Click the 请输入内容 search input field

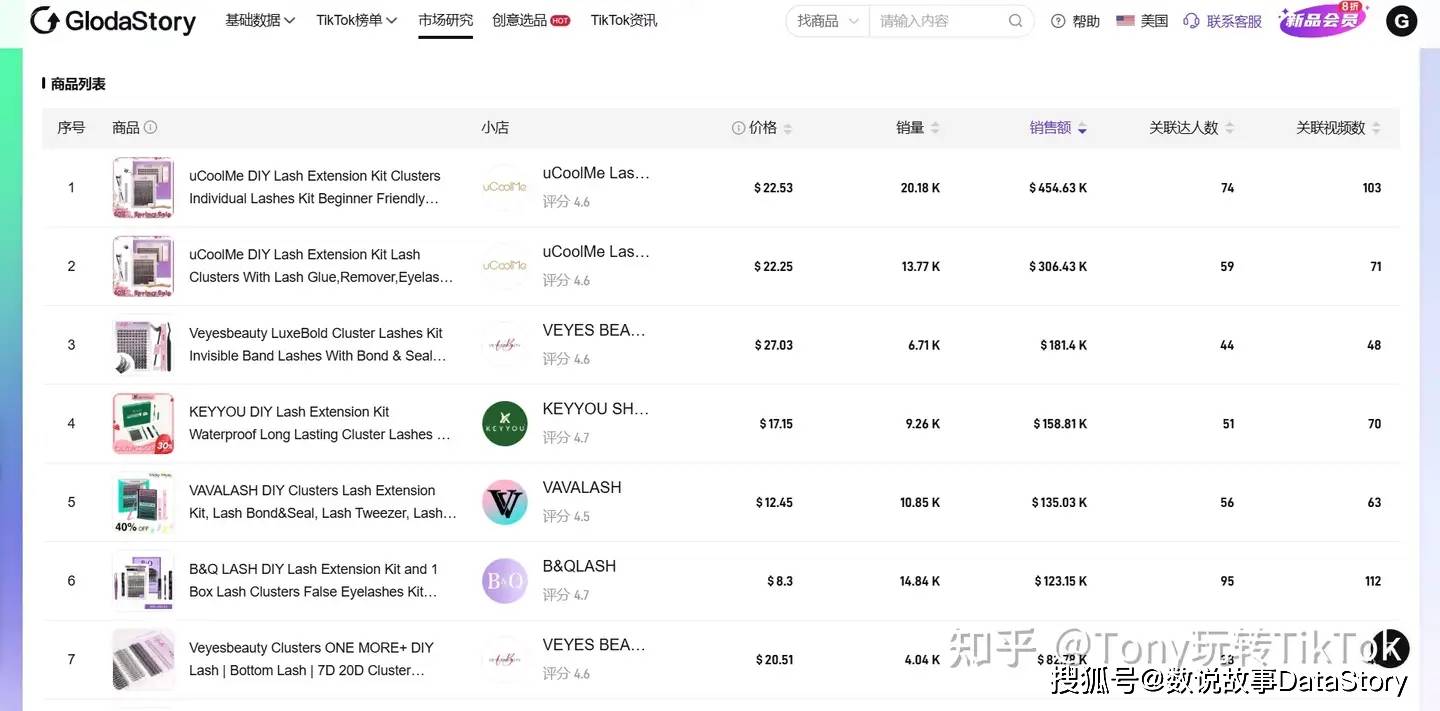pos(938,21)
